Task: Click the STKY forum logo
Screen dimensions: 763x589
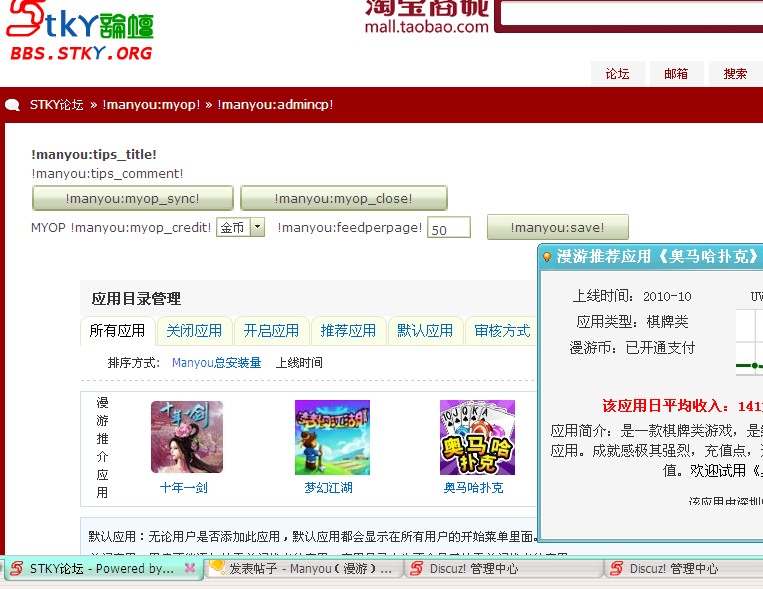Action: [80, 30]
